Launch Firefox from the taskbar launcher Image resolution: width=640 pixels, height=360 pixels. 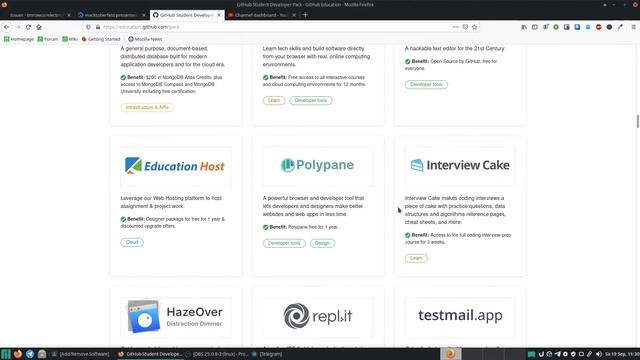(18, 354)
